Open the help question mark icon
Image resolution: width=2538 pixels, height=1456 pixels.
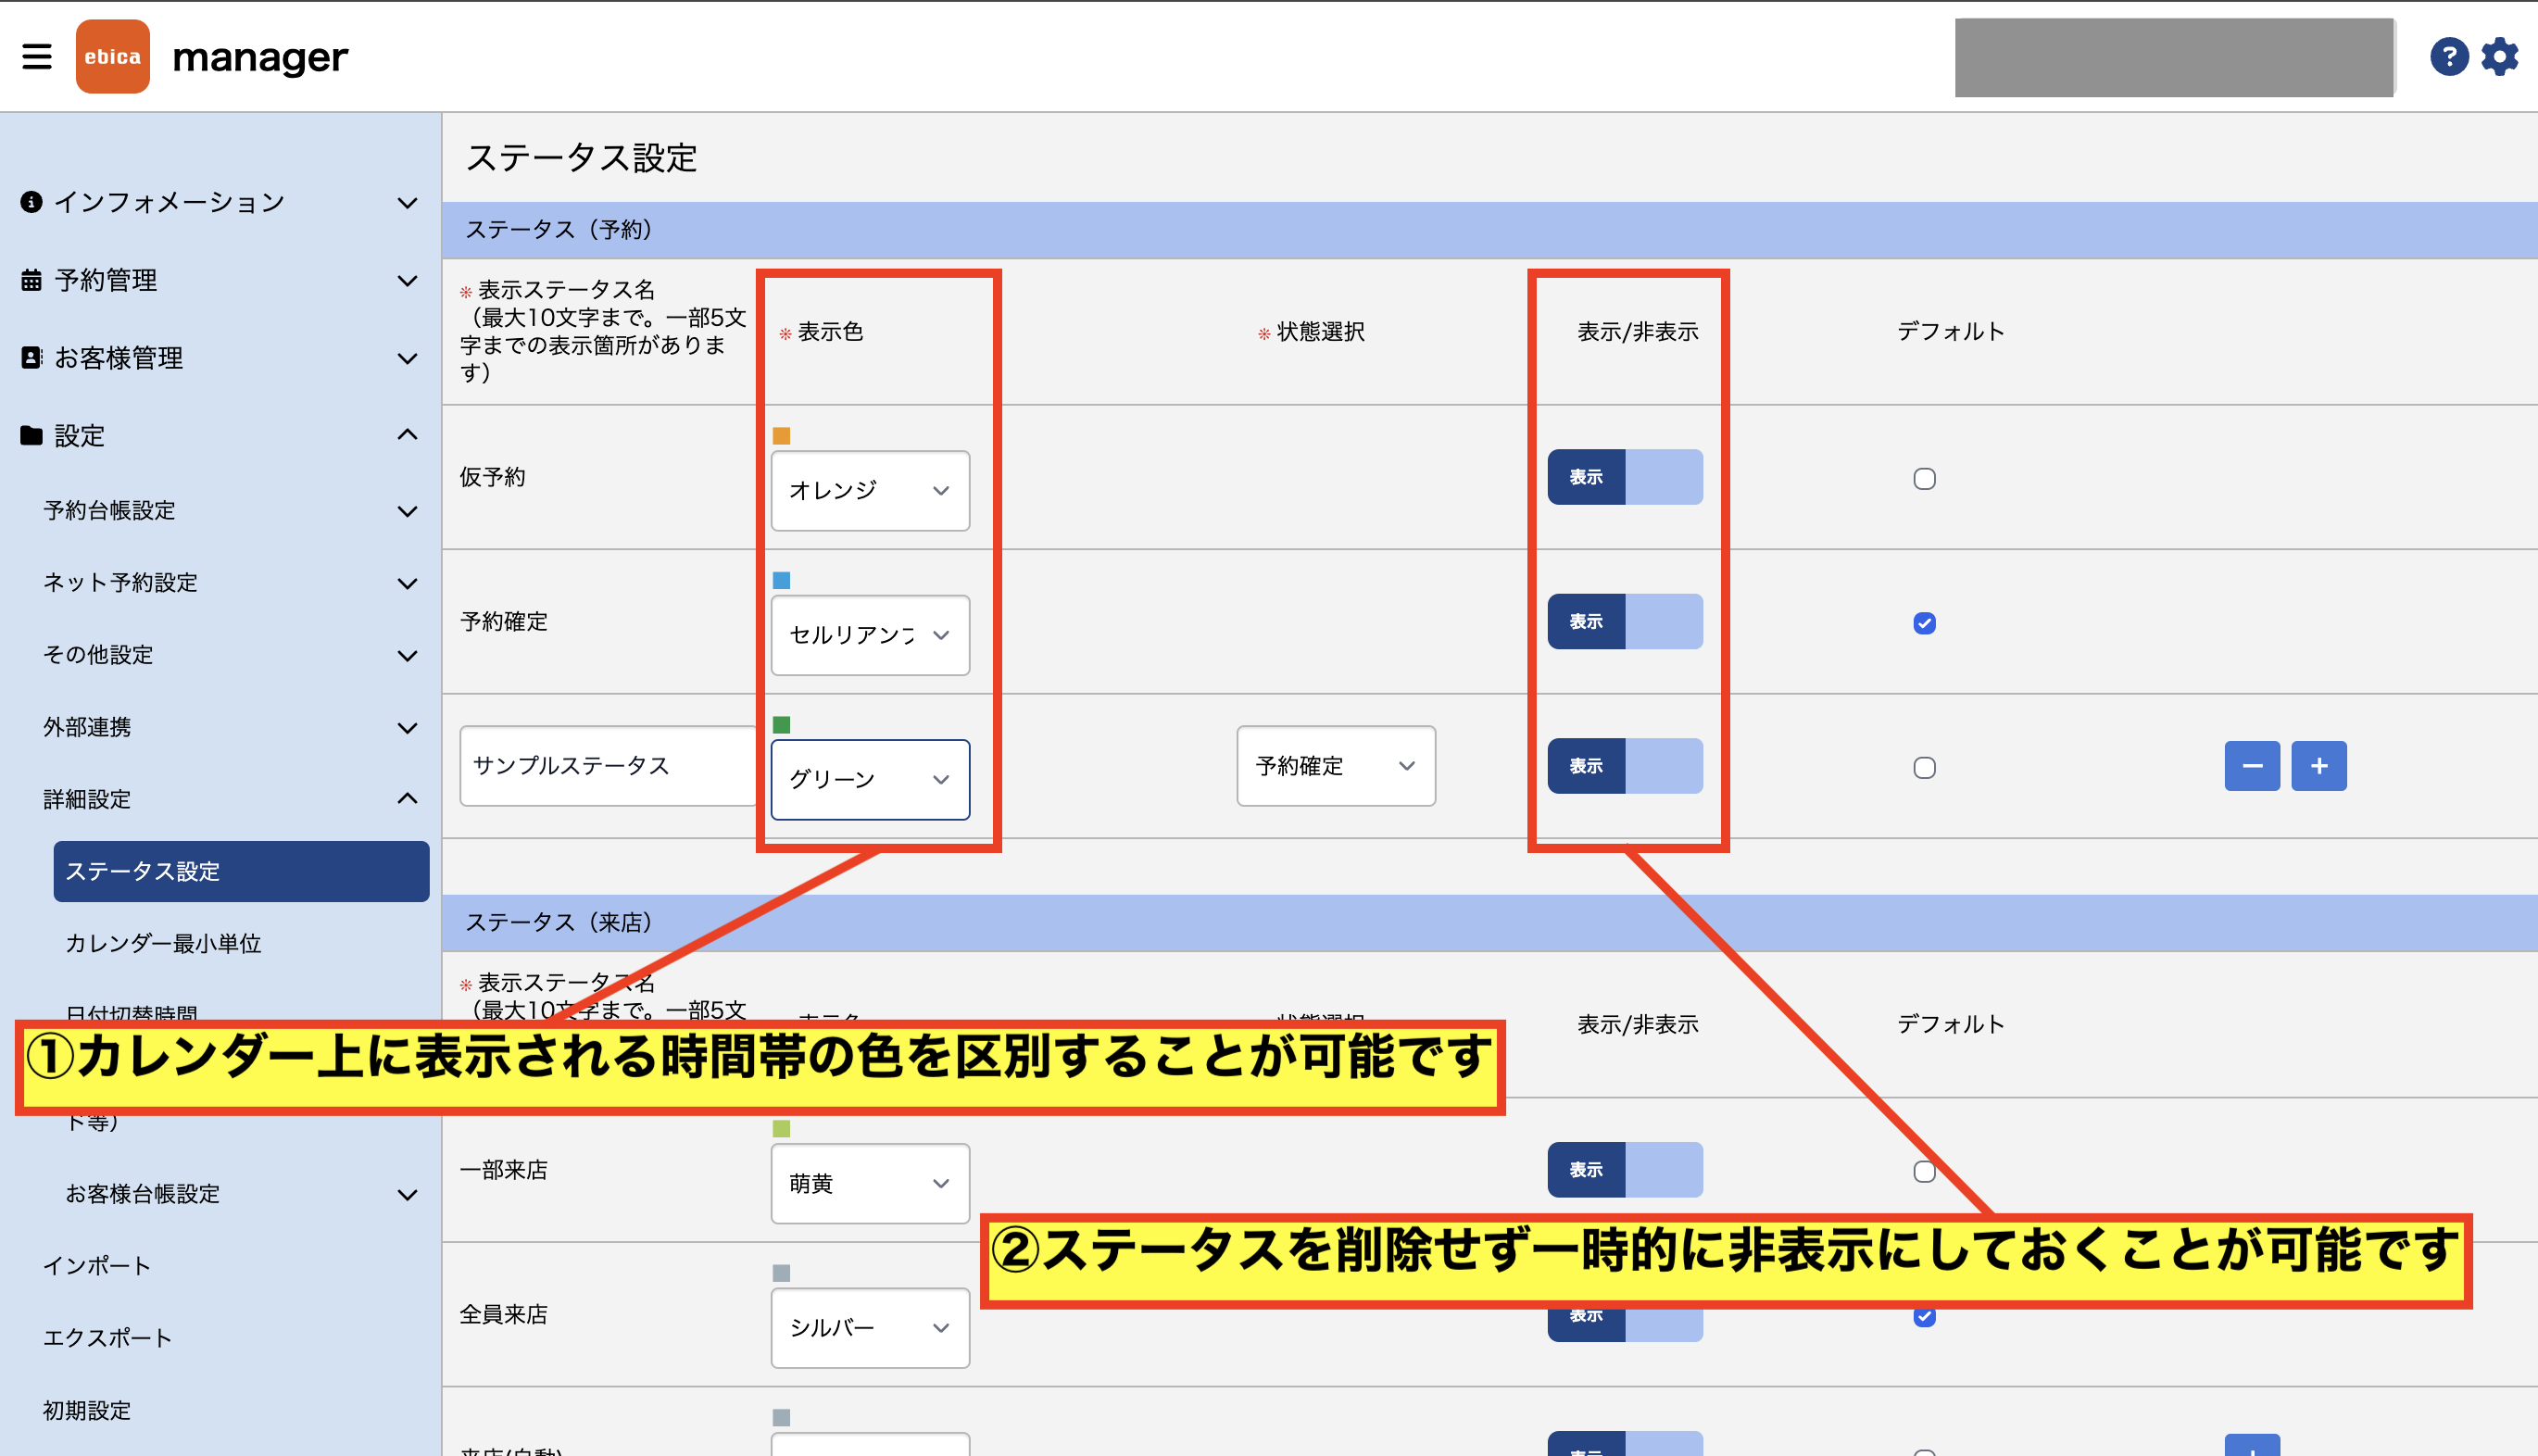tap(2449, 57)
